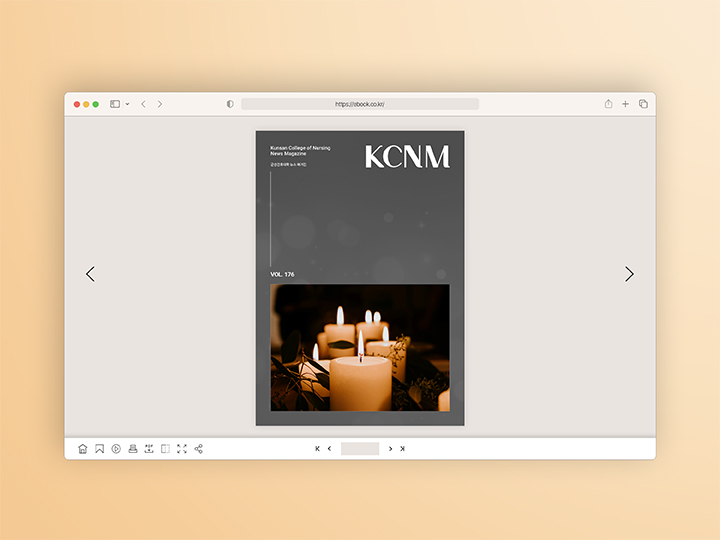Screen dimensions: 720x540
Task: Open the Safari sidebar dropdown chevron
Action: 127,104
